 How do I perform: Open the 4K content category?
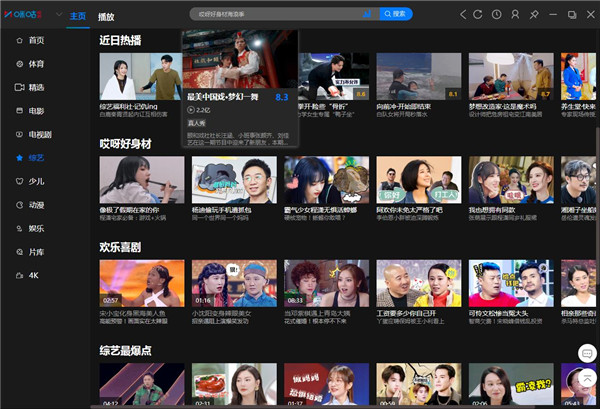click(x=33, y=275)
